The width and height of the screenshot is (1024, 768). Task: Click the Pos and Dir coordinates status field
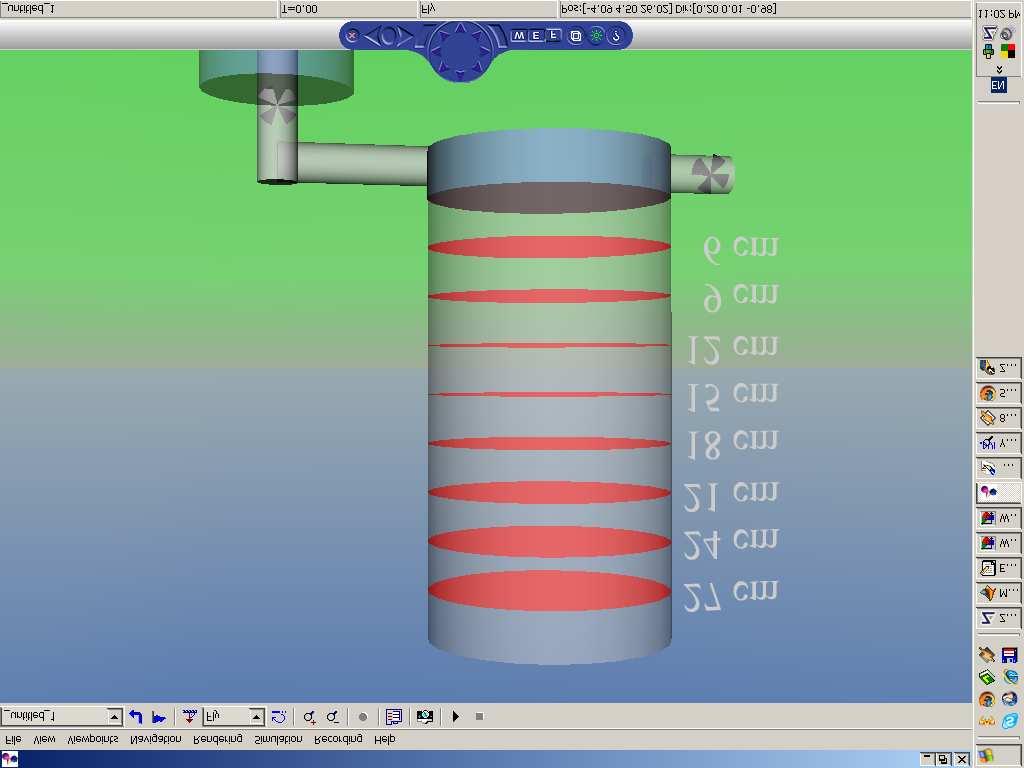pyautogui.click(x=764, y=9)
